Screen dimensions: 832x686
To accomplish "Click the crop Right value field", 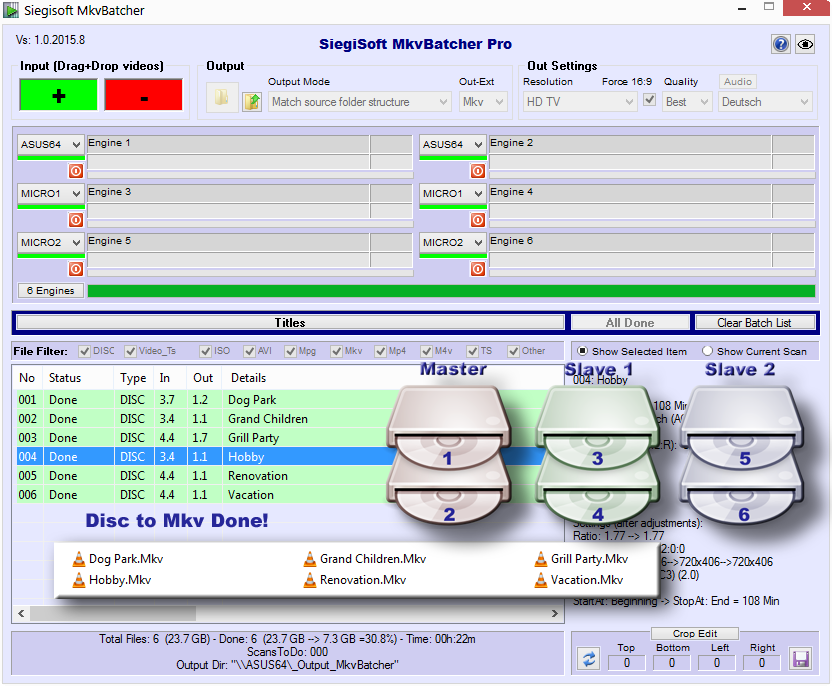I will pyautogui.click(x=762, y=663).
